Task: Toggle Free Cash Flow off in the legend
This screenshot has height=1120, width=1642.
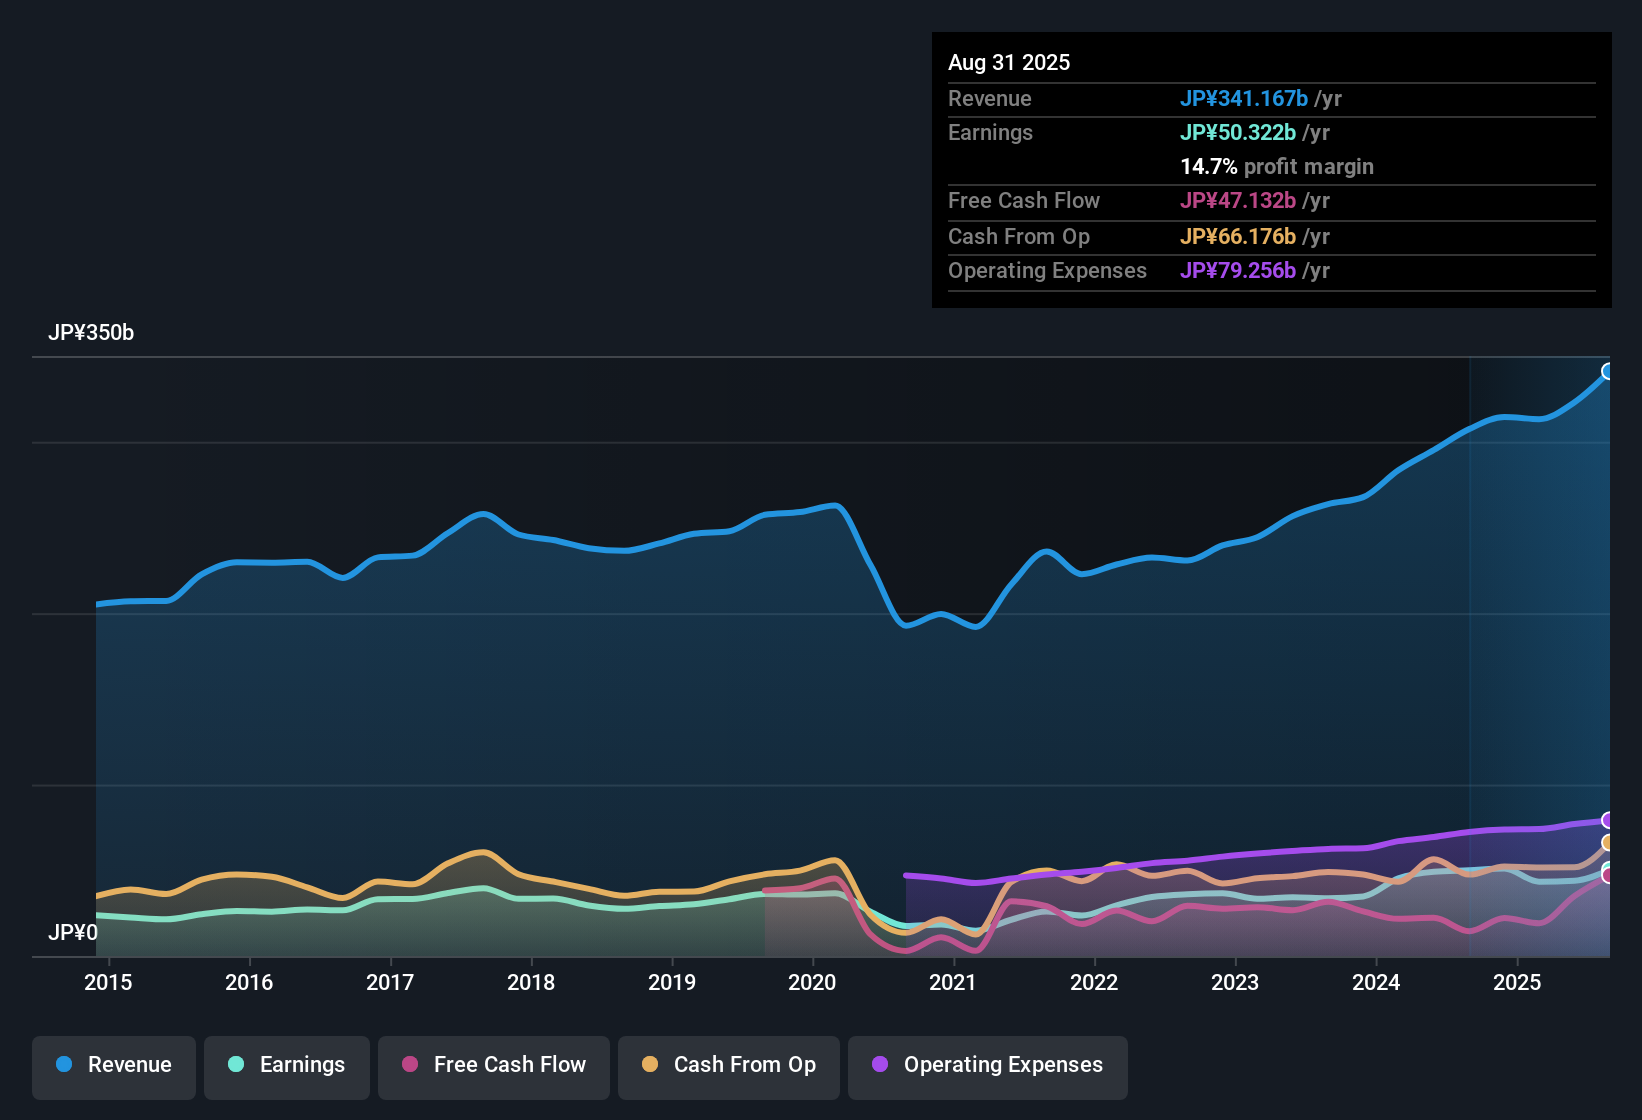Action: pos(493,1065)
